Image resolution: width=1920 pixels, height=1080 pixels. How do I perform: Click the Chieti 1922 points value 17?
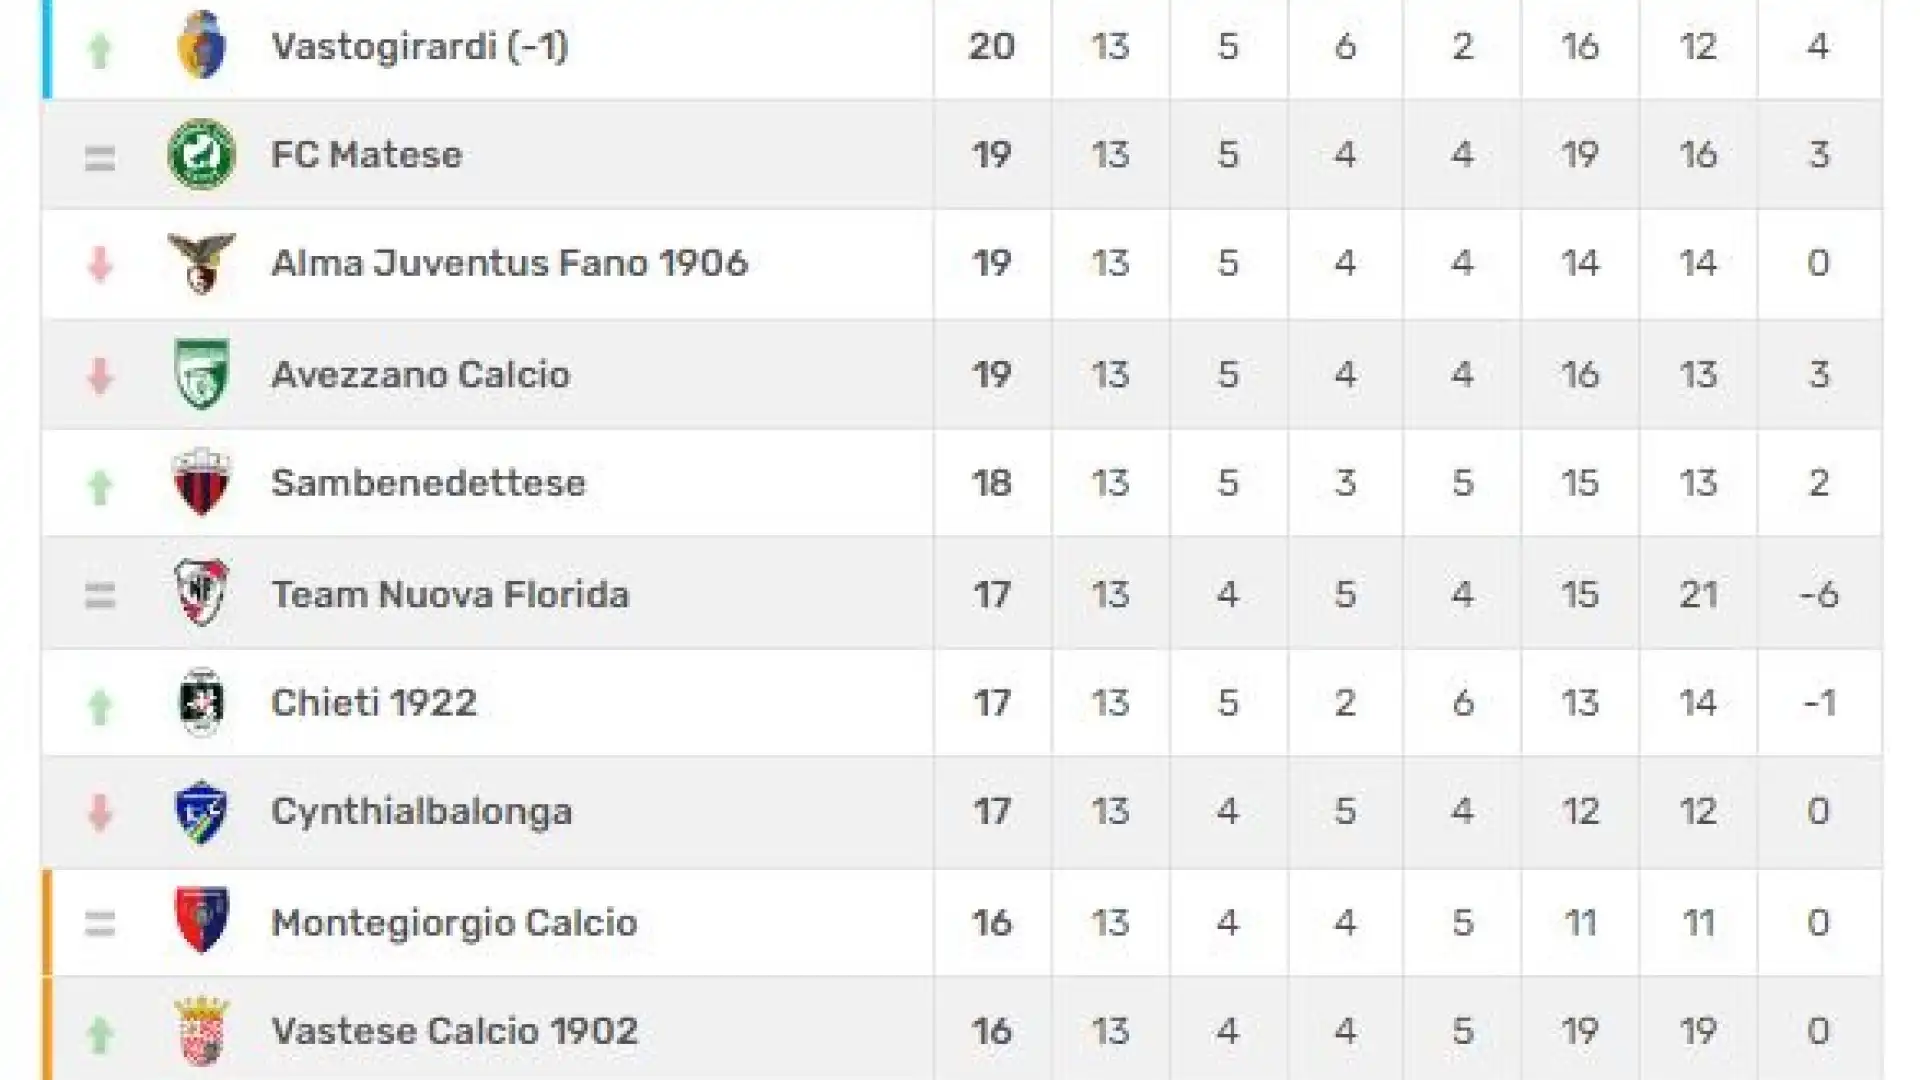click(x=992, y=703)
